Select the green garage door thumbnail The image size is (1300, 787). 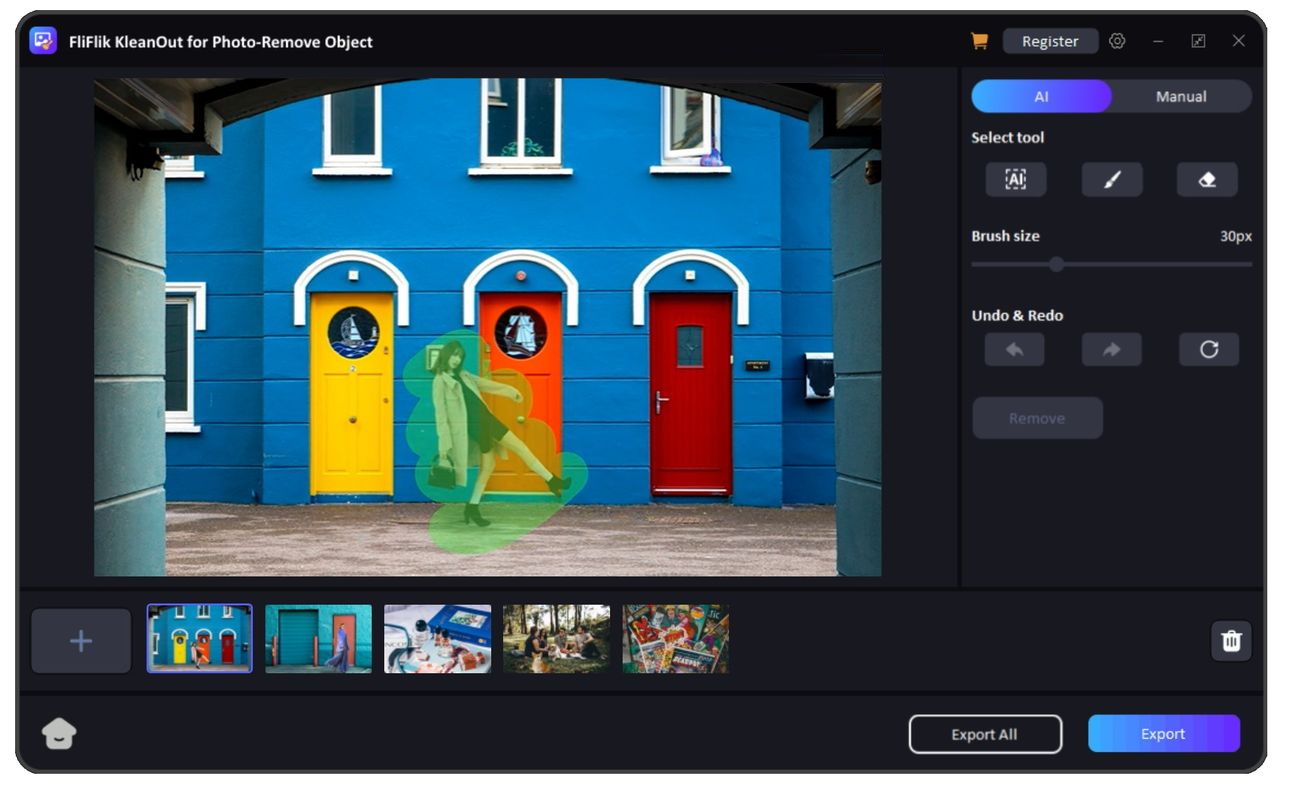(x=318, y=639)
